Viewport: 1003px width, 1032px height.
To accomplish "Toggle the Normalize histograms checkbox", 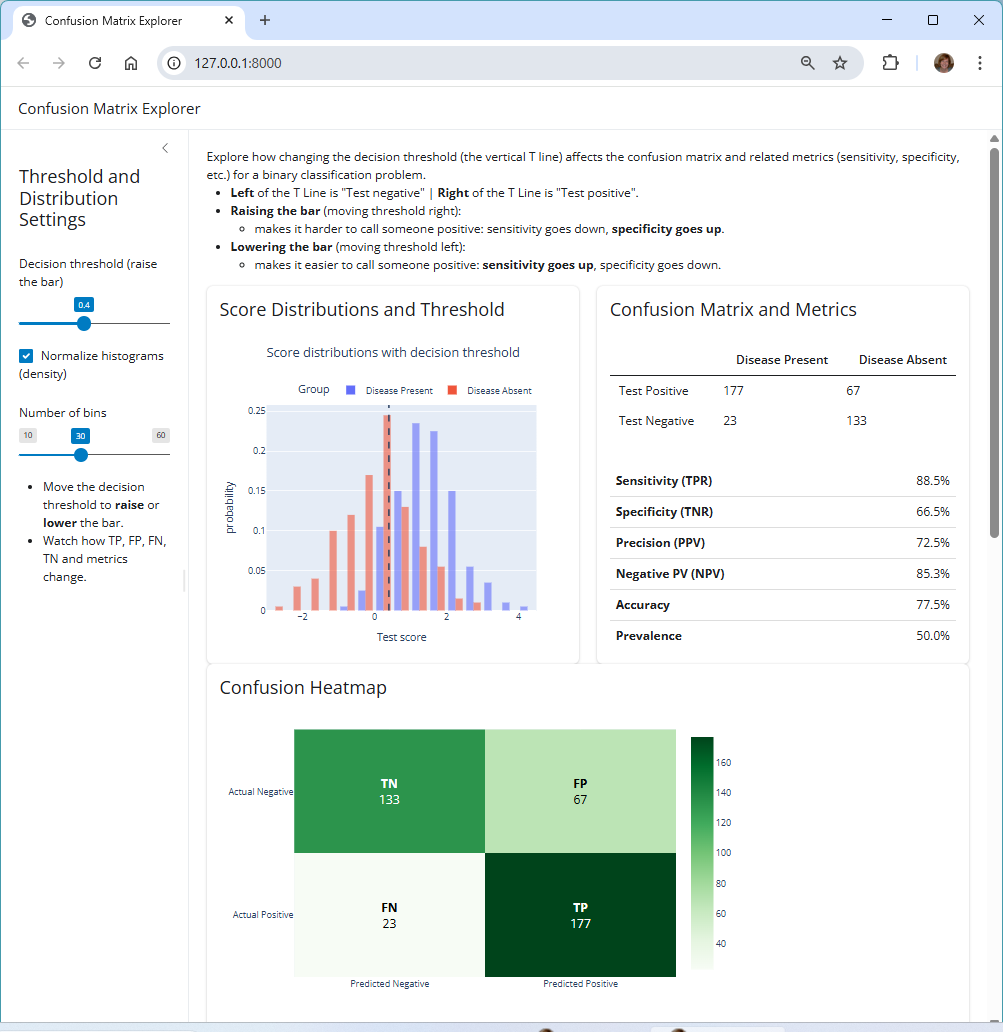I will point(26,356).
